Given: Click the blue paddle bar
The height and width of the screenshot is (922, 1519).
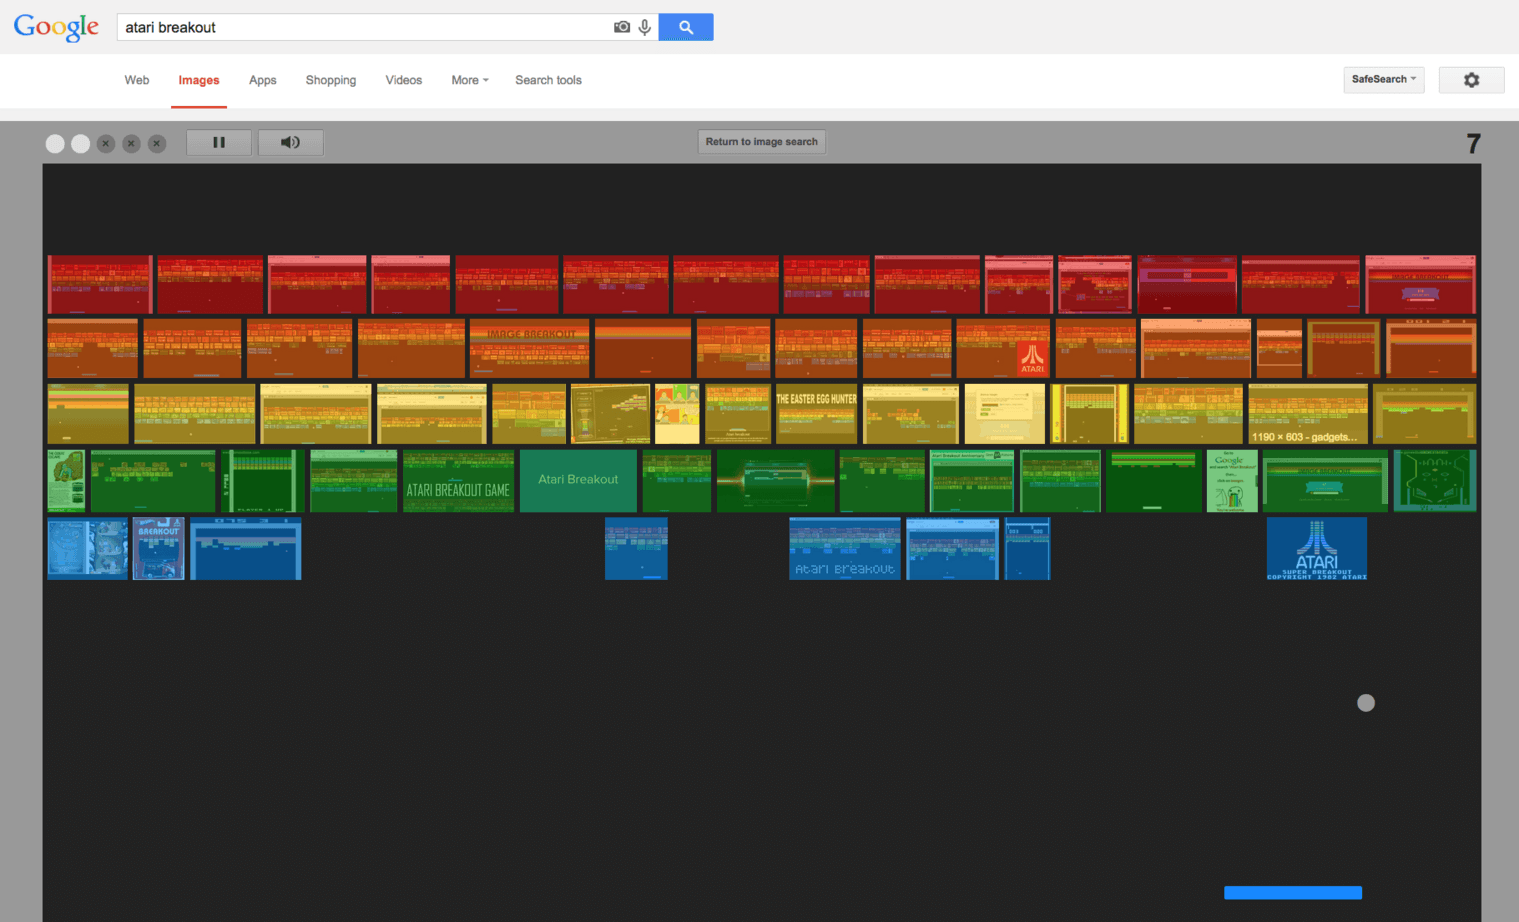Looking at the screenshot, I should (1293, 893).
